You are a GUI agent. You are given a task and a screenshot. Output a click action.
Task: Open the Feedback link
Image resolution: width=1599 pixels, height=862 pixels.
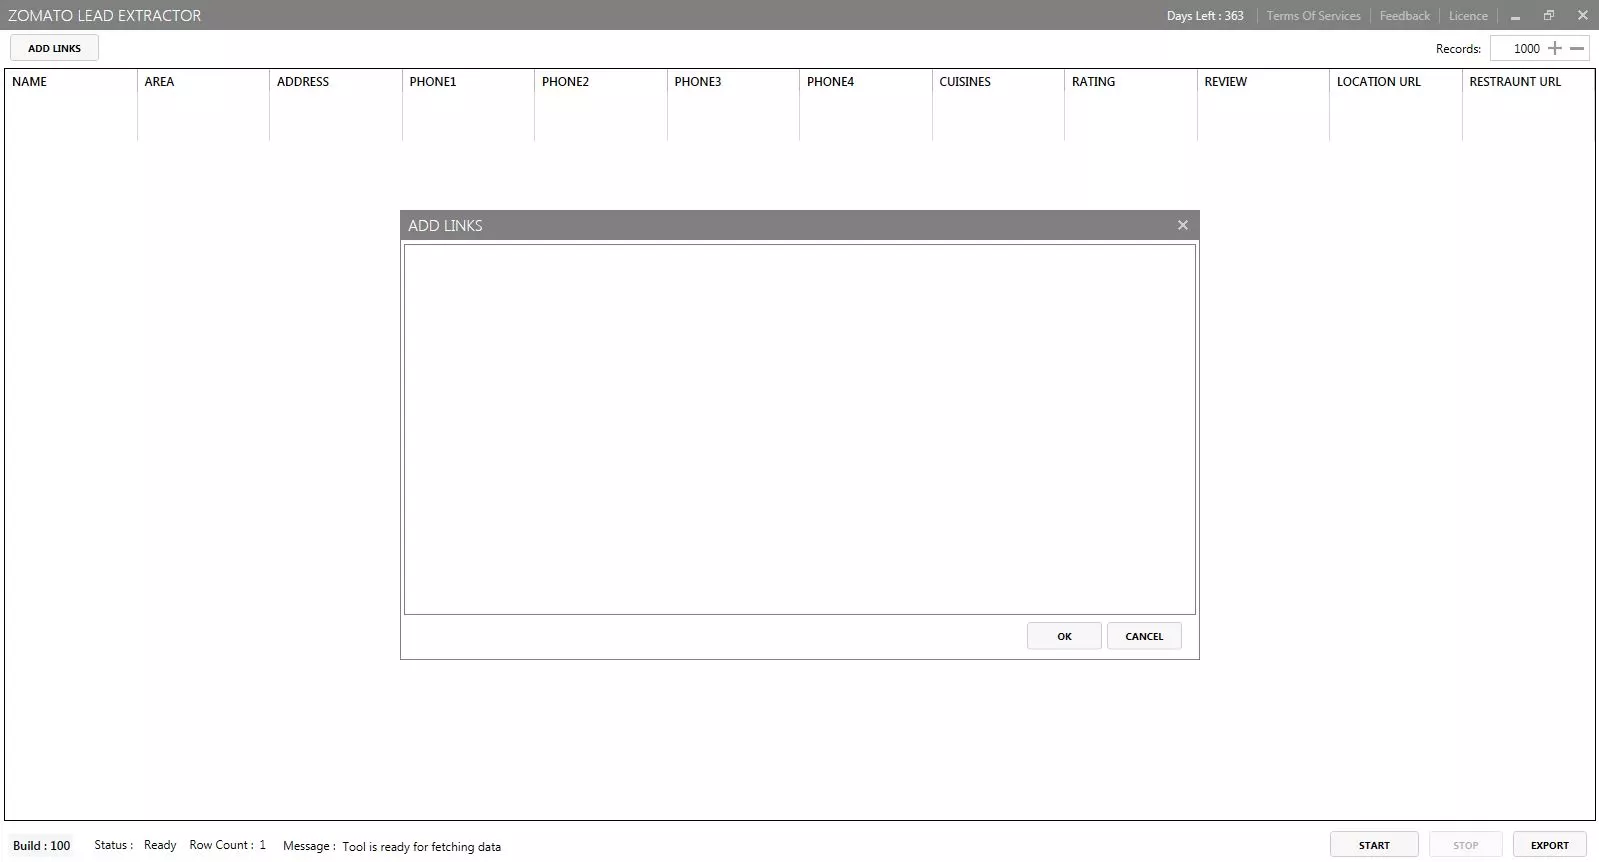point(1404,16)
